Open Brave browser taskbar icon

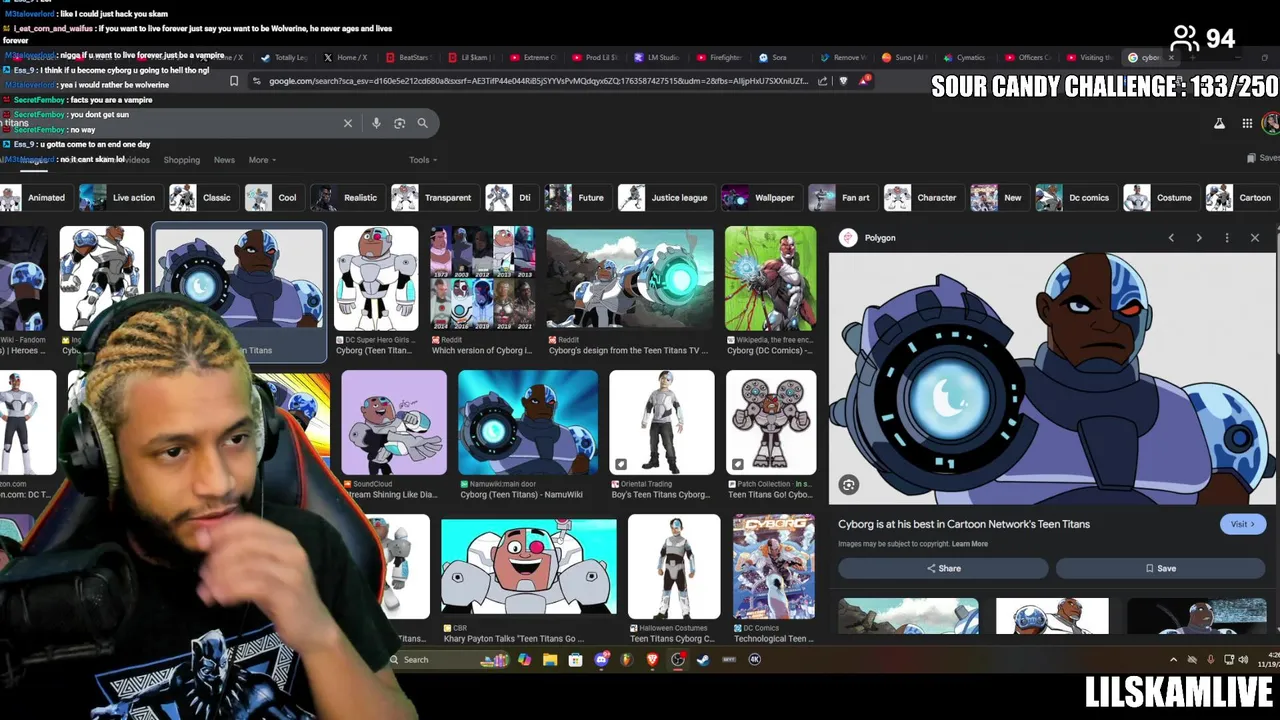pyautogui.click(x=652, y=659)
